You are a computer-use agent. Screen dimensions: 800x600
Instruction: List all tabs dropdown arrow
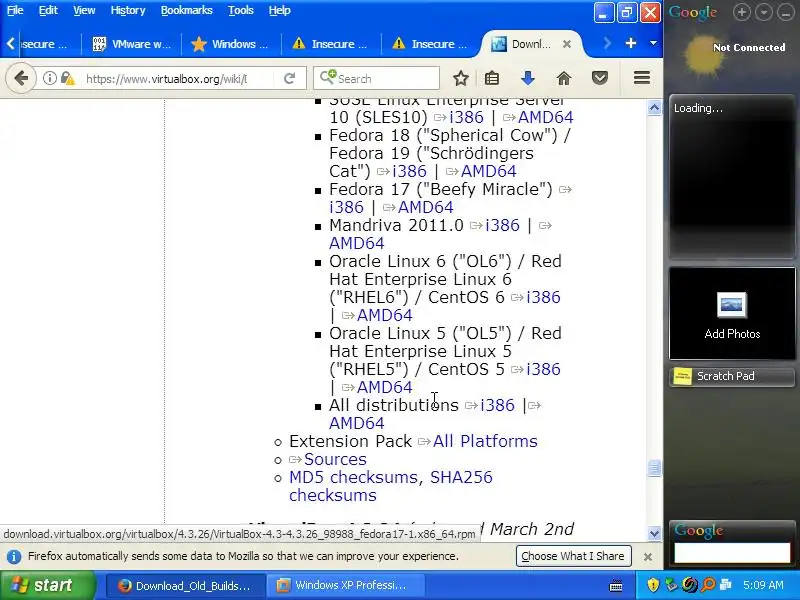(x=653, y=43)
